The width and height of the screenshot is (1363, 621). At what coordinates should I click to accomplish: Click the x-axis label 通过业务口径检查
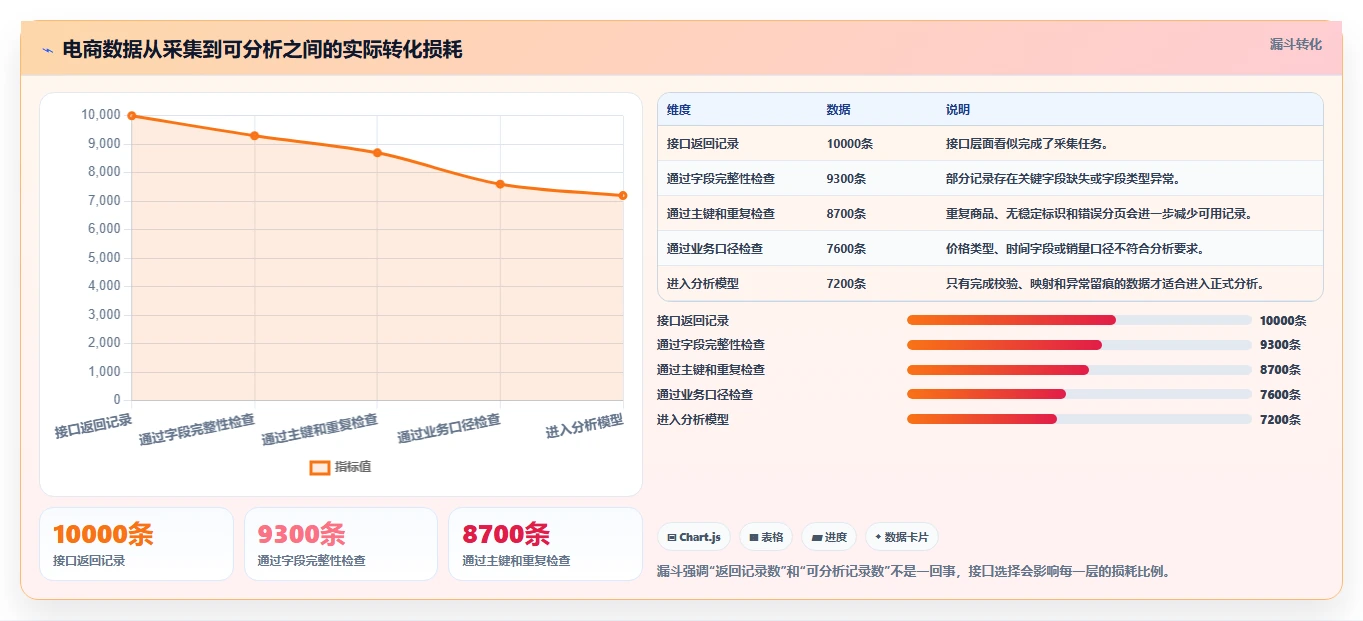[449, 429]
